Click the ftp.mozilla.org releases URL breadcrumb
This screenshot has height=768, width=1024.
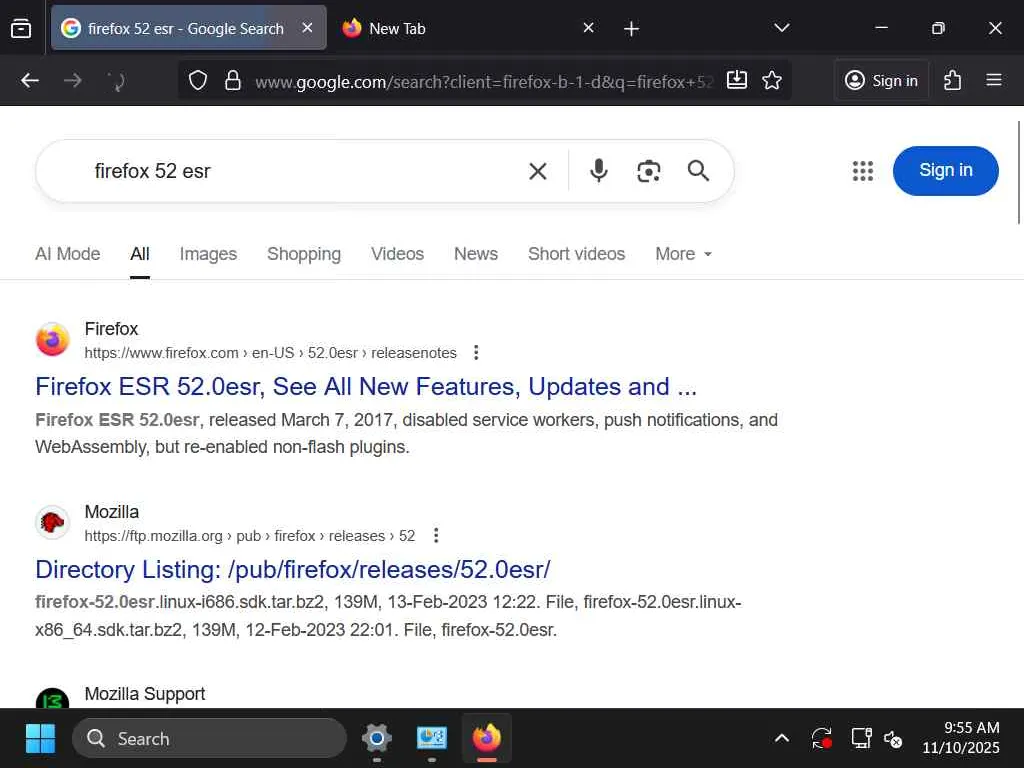pos(249,536)
